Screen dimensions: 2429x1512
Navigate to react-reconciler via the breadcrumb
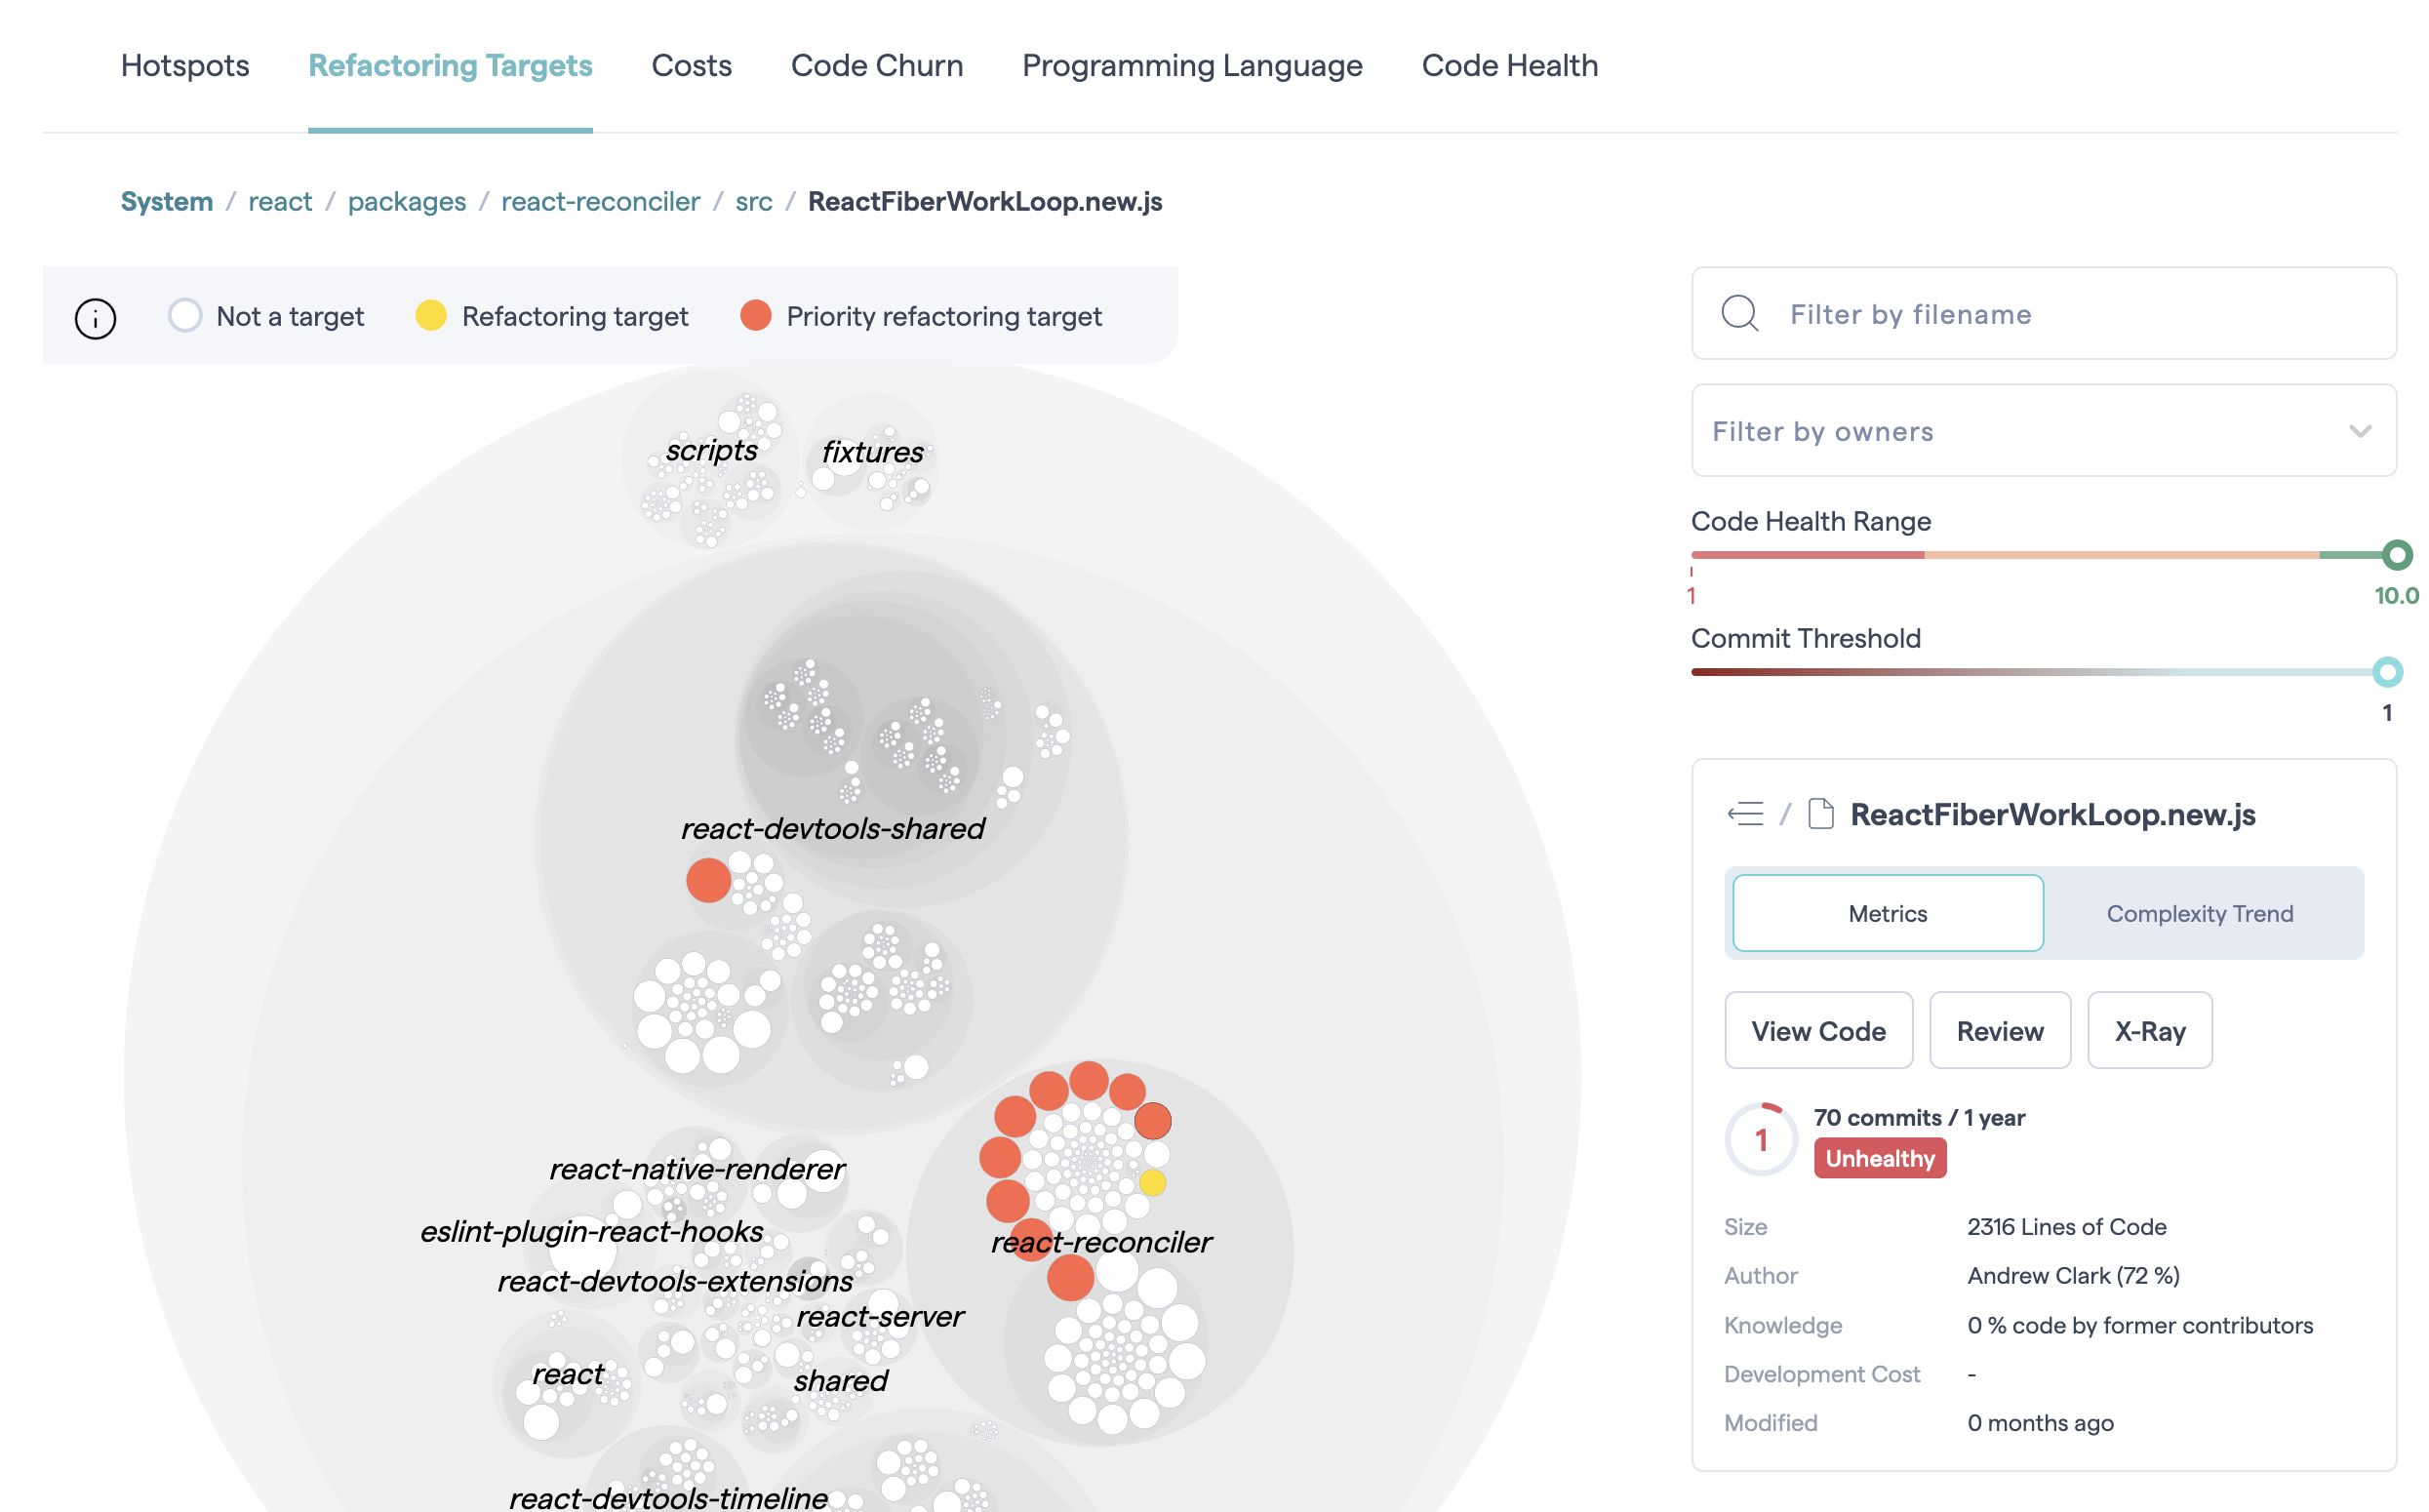pos(600,201)
